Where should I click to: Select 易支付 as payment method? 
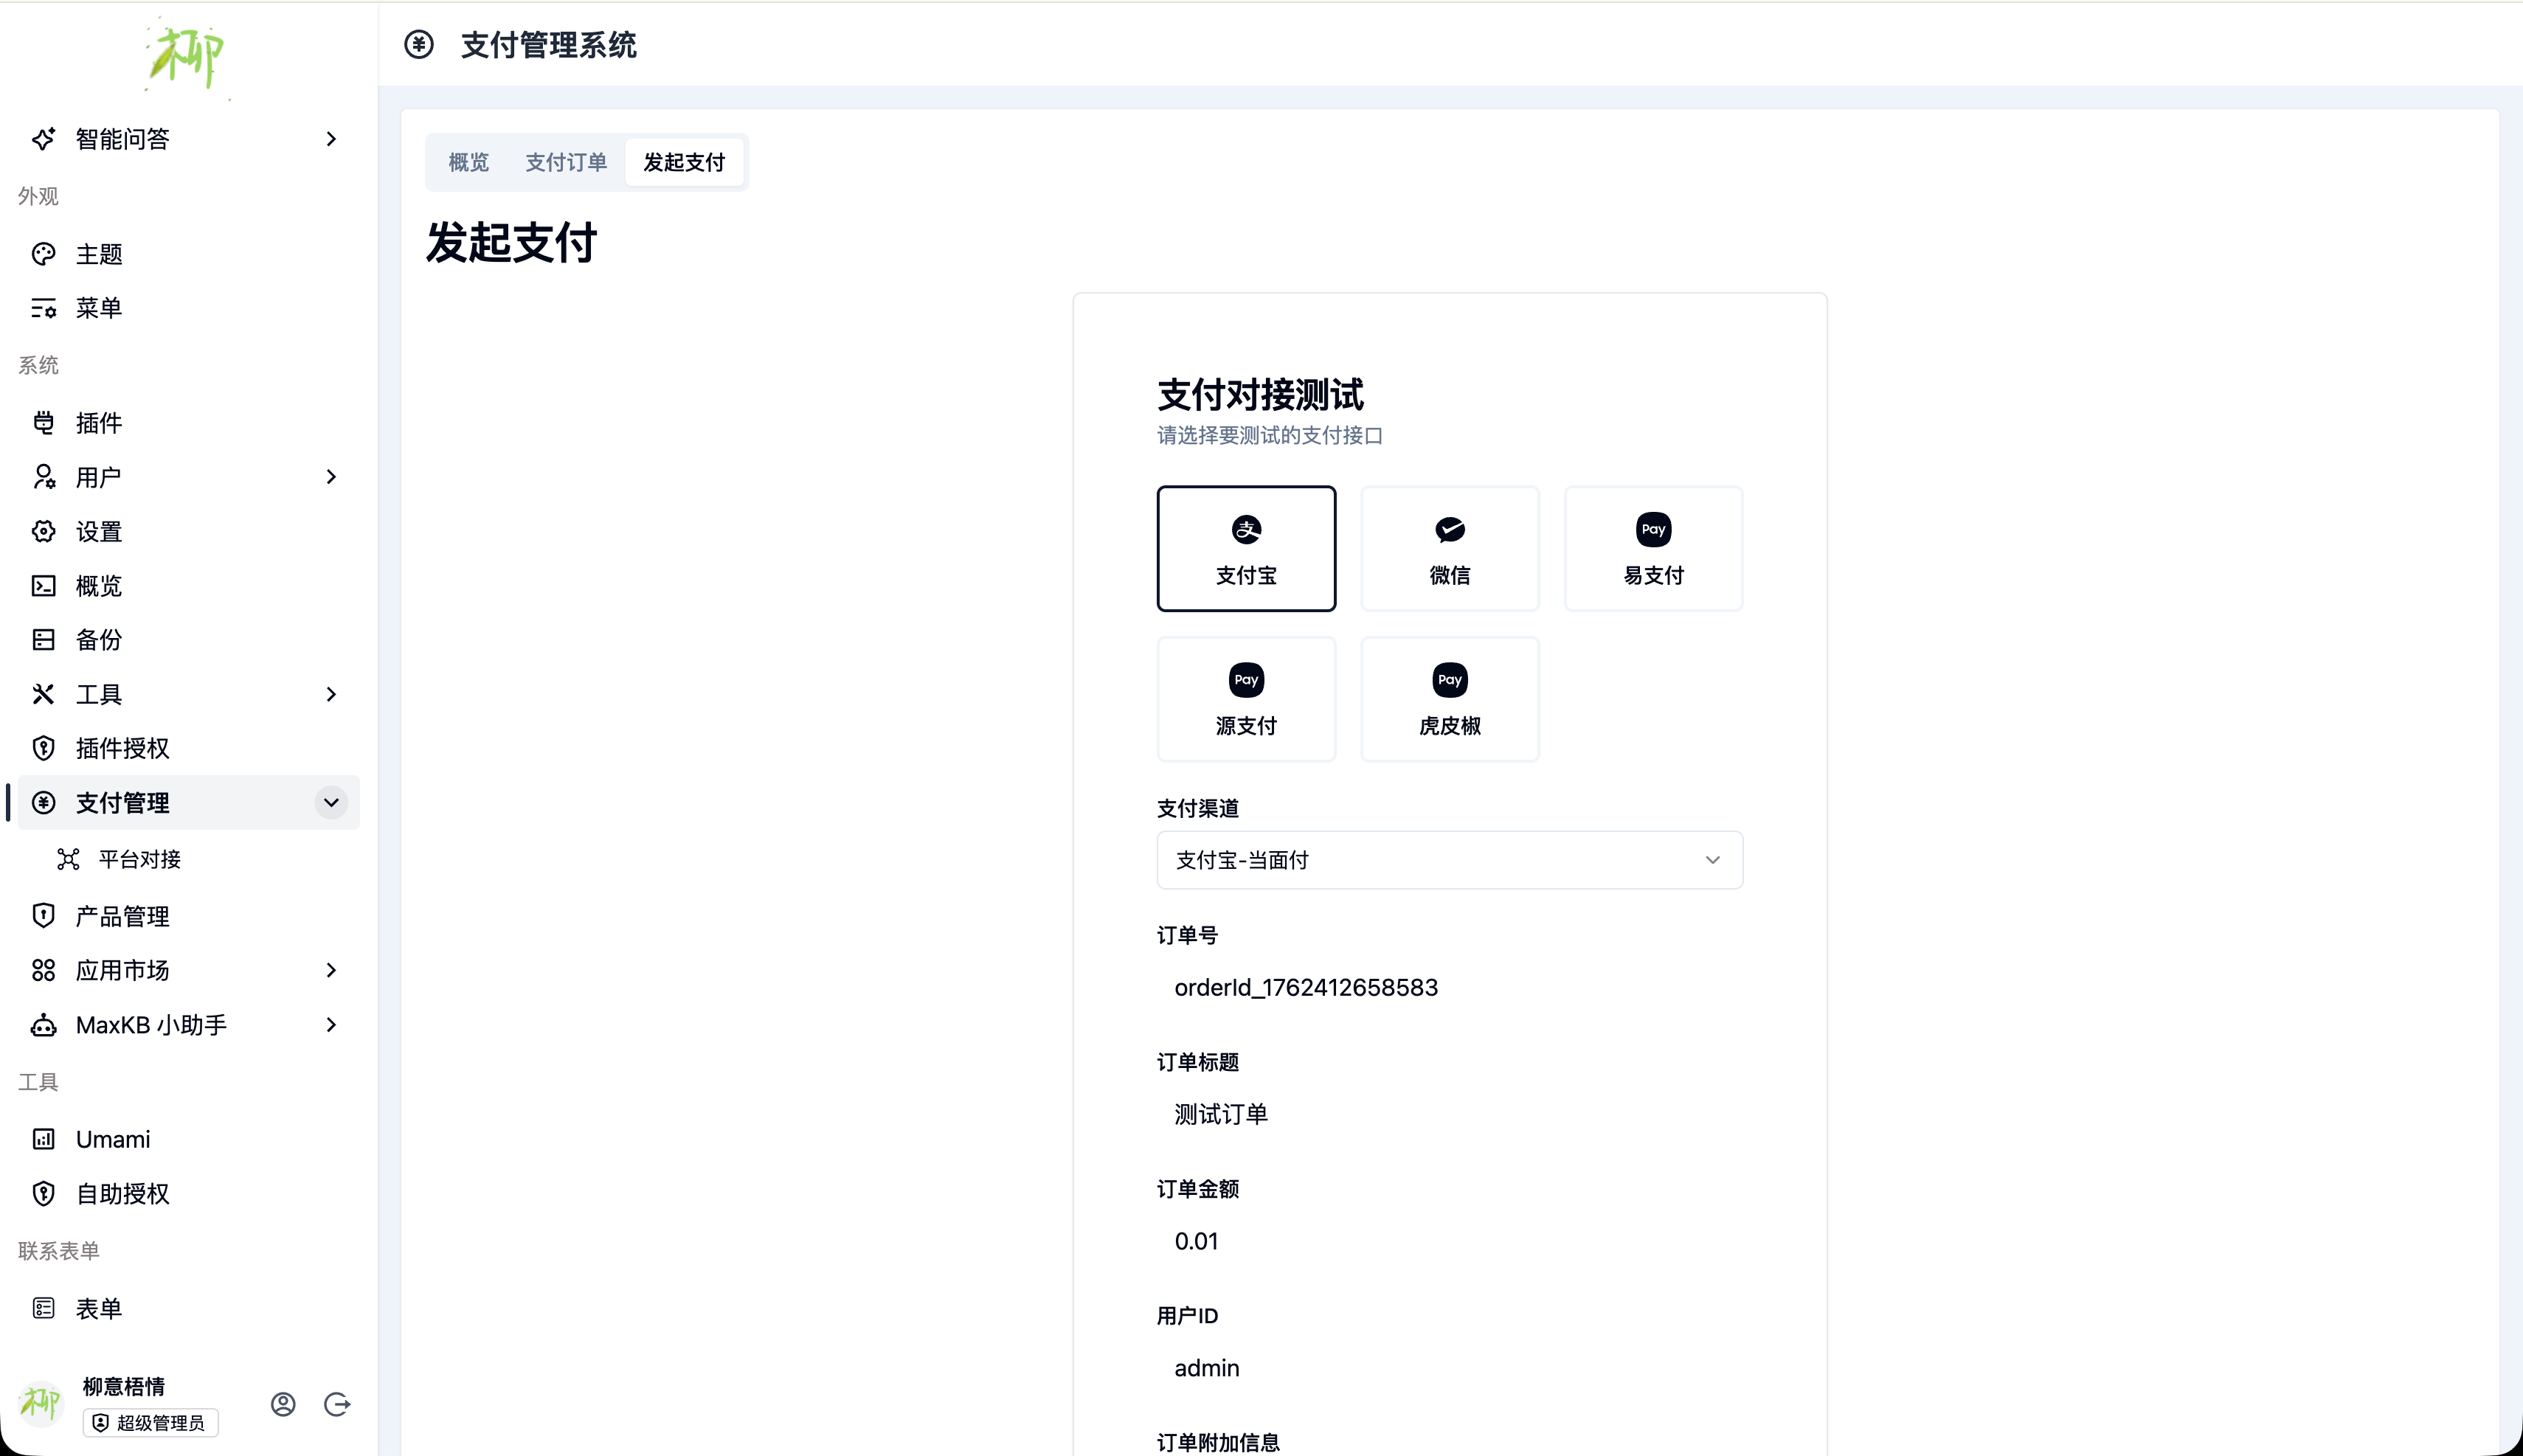pyautogui.click(x=1651, y=548)
